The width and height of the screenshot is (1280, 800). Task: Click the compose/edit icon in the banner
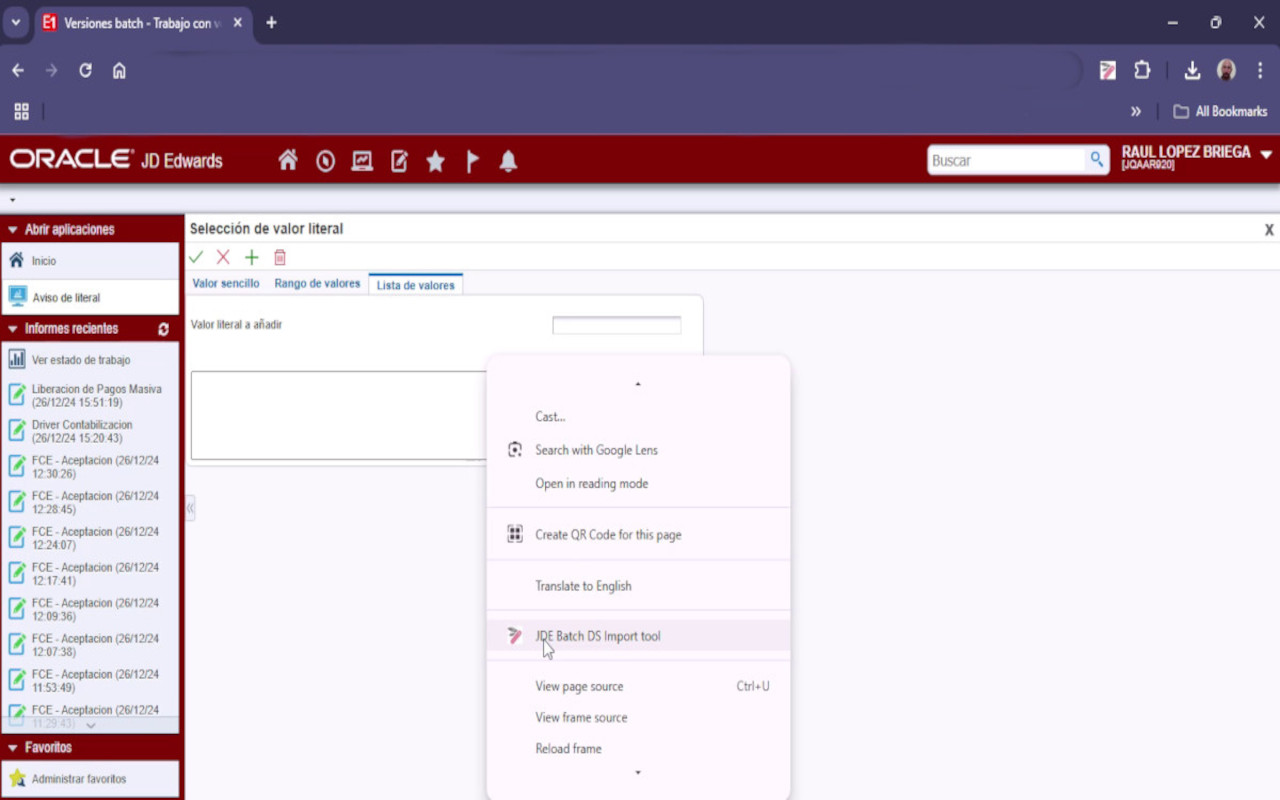398,160
